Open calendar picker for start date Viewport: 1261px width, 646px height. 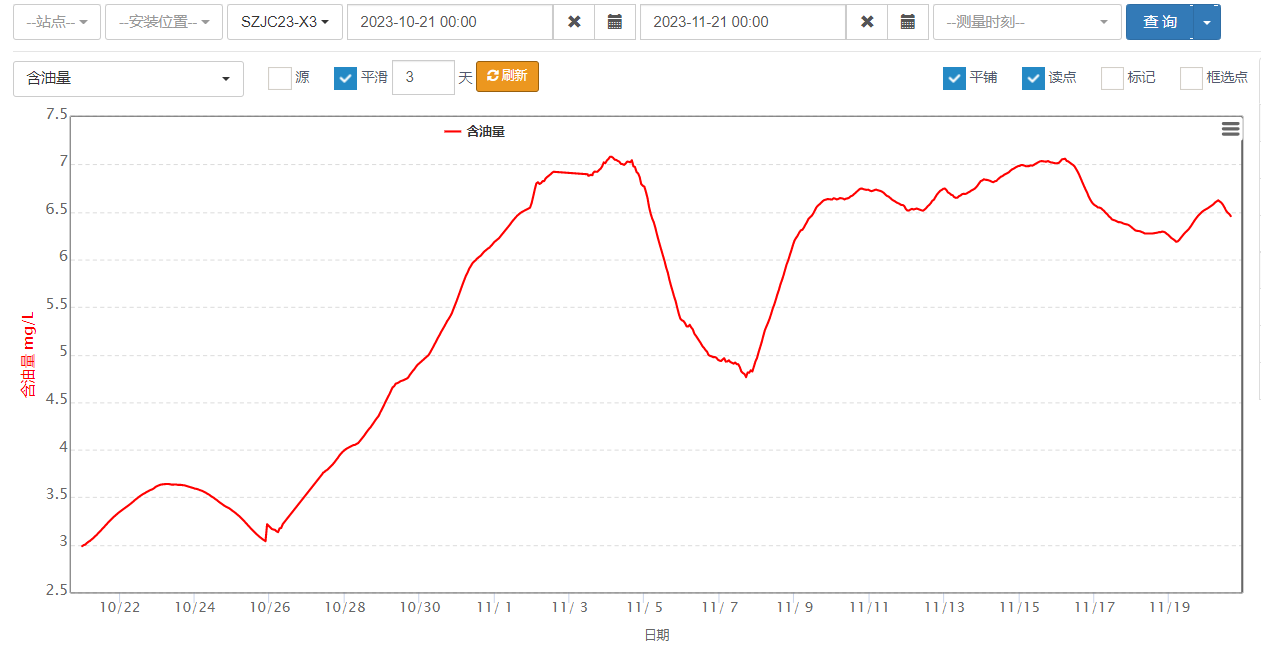(x=615, y=22)
